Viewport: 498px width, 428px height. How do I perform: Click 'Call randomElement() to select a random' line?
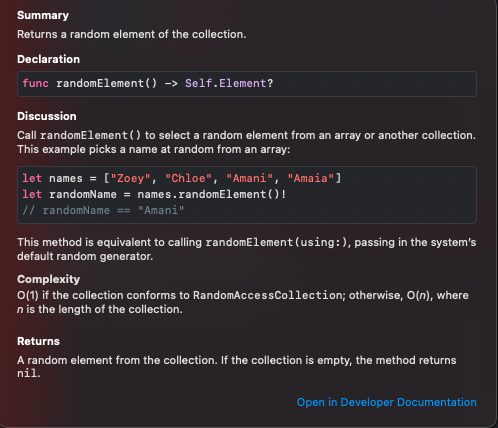(x=246, y=135)
